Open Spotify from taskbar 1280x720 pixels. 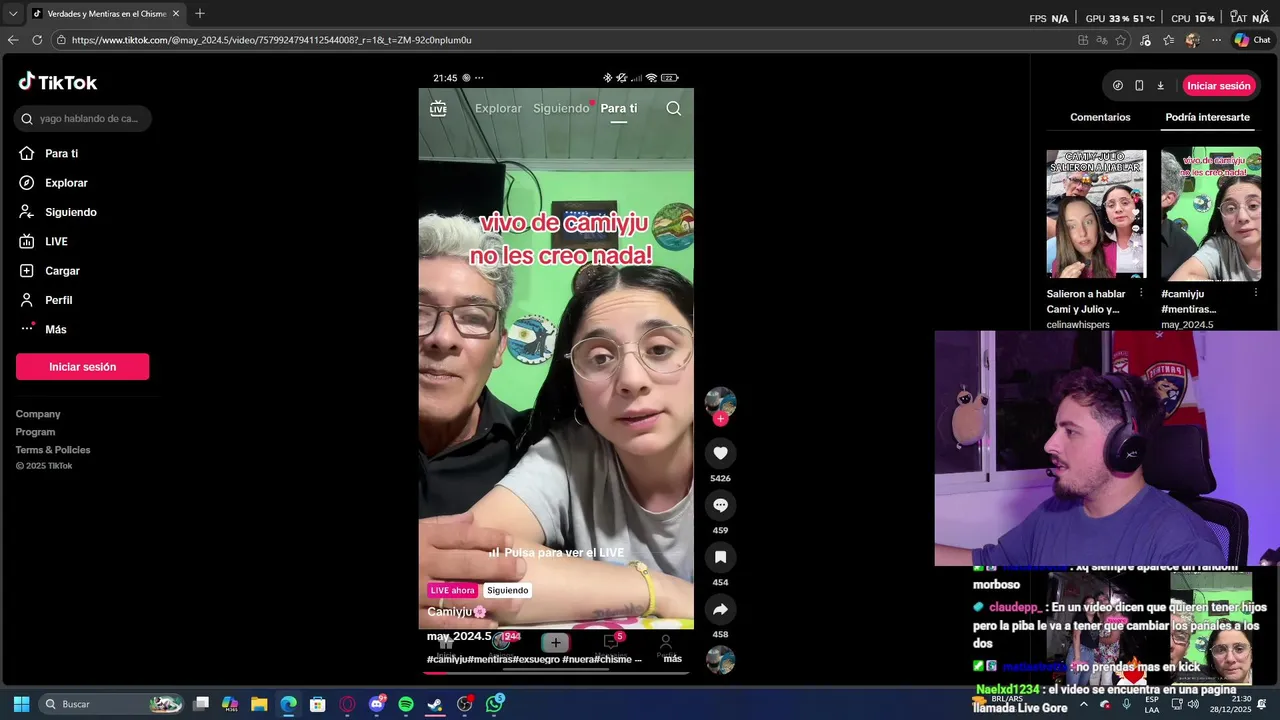[x=406, y=704]
